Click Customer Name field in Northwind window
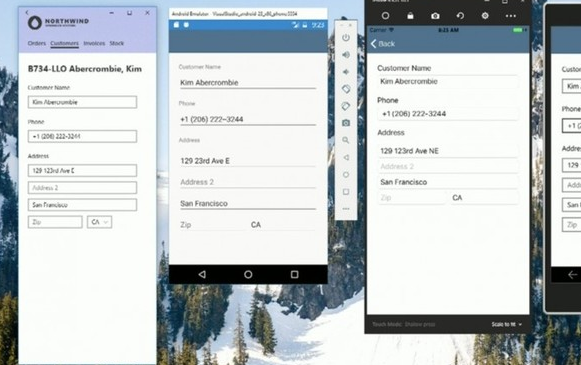This screenshot has height=365, width=581. click(82, 102)
